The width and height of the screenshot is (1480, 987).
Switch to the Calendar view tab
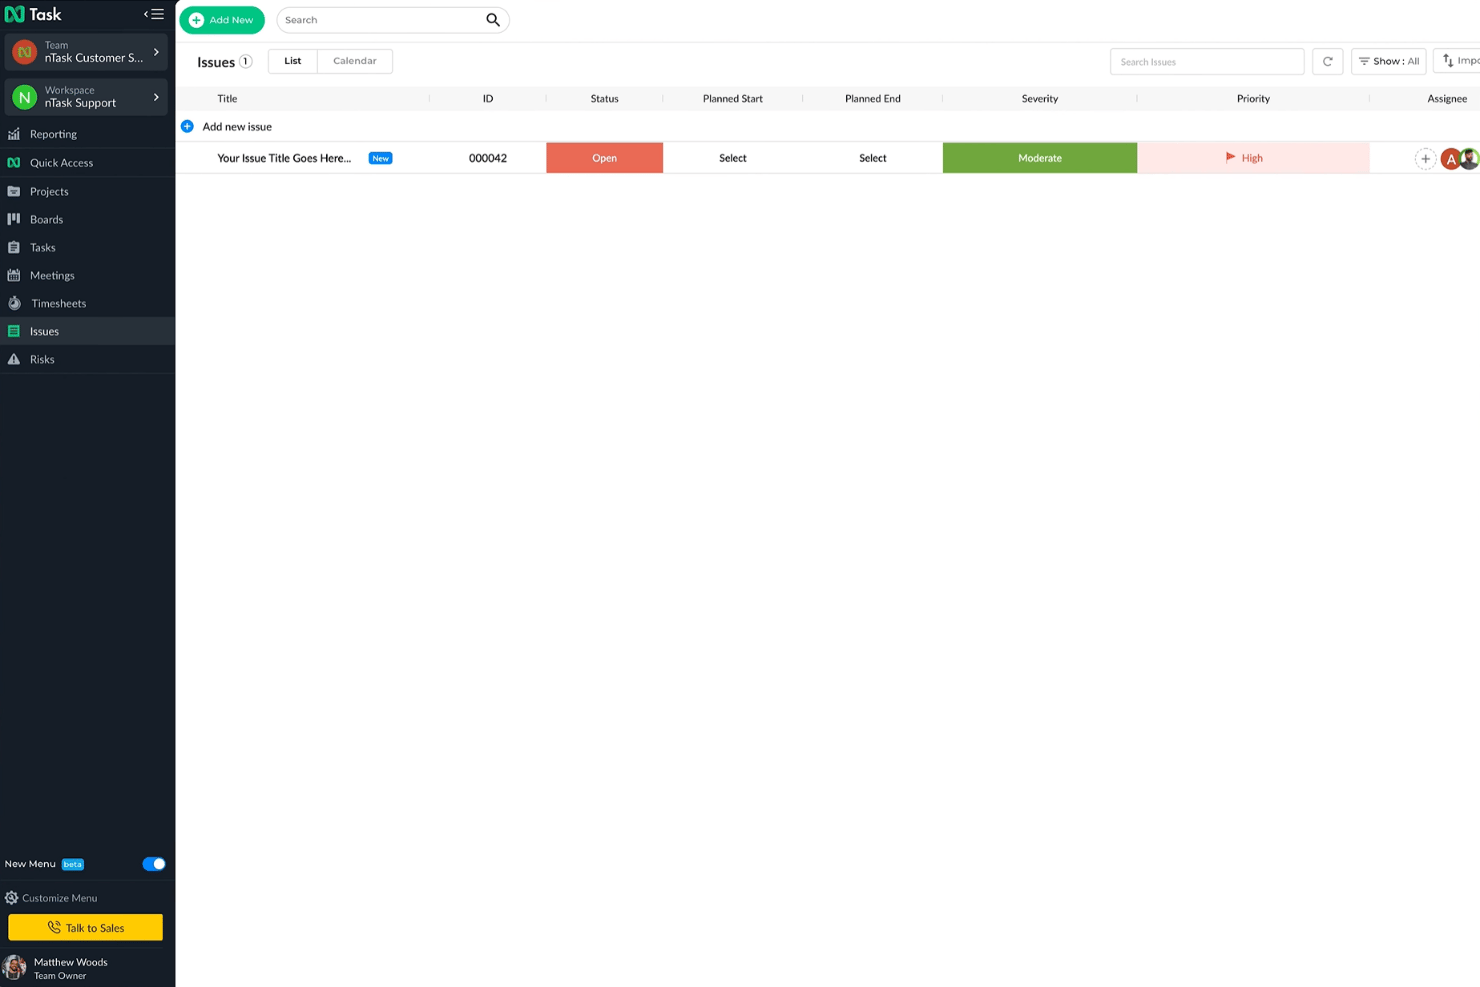tap(355, 61)
